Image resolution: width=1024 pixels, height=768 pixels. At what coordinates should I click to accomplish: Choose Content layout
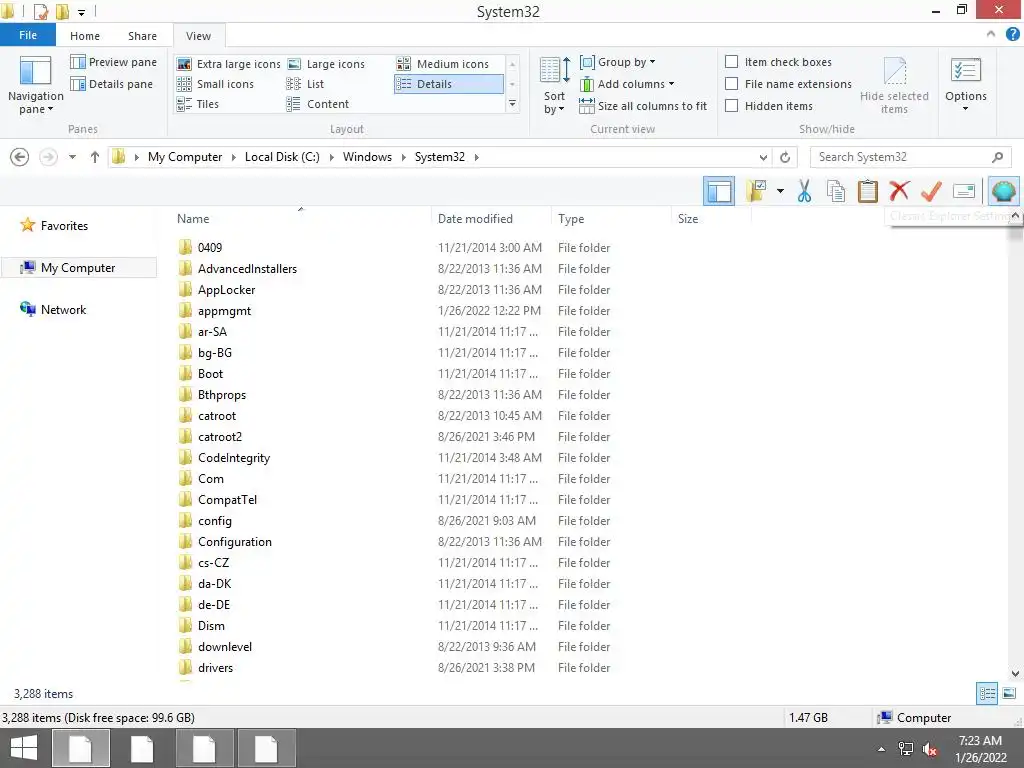coord(317,104)
